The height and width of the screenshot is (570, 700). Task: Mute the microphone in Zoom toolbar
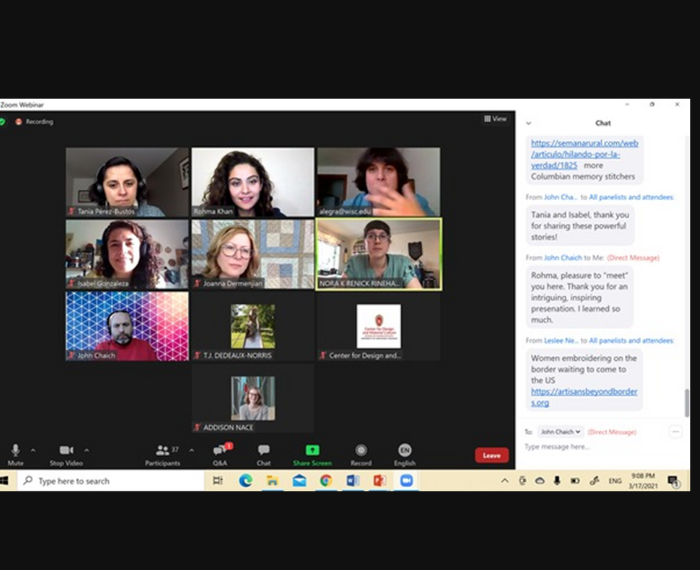pos(15,451)
